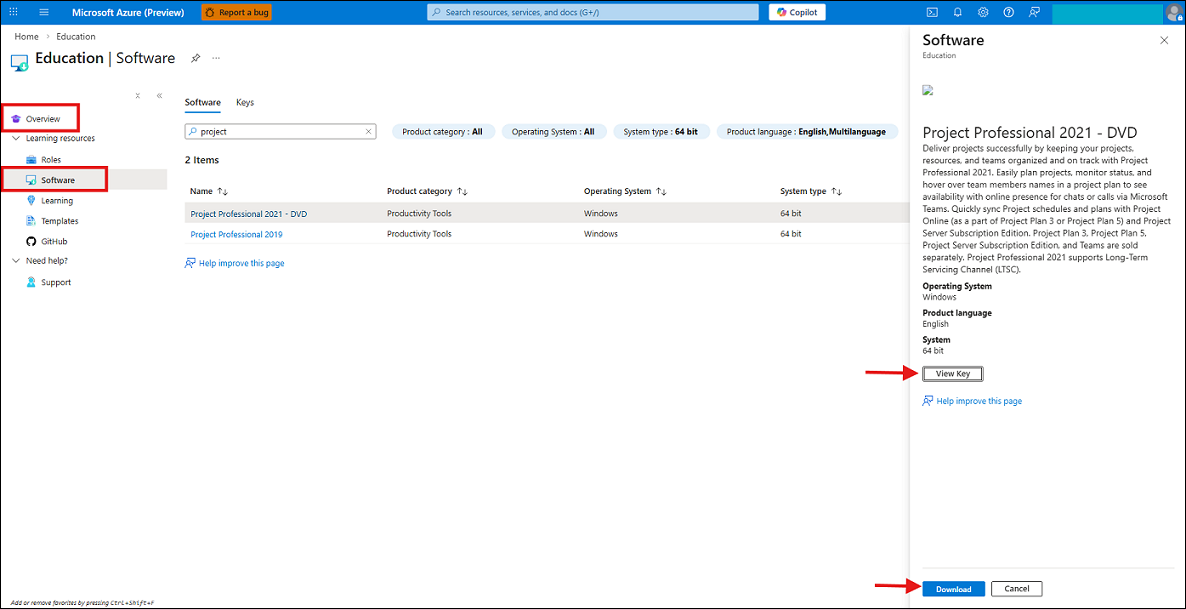The height and width of the screenshot is (610, 1186).
Task: Click the sidebar X clear icon
Action: (138, 96)
